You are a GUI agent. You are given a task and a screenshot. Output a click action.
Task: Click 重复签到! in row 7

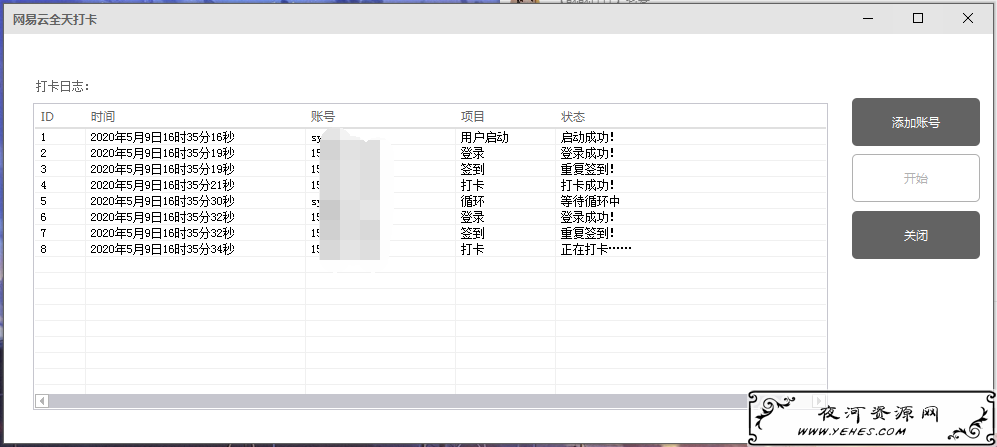(x=588, y=233)
